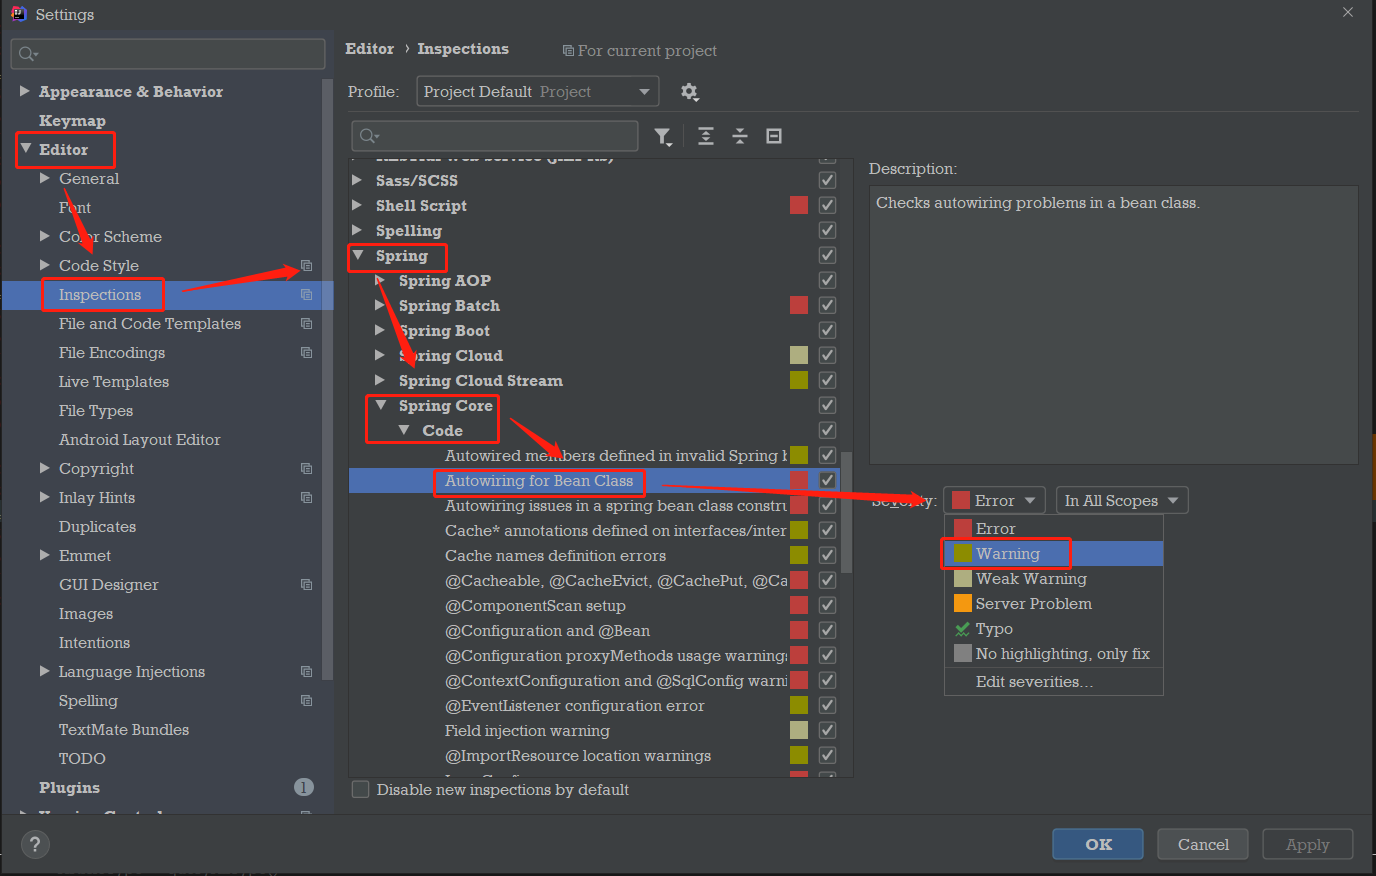Toggle Spring Batch inspections checkbox

pyautogui.click(x=827, y=305)
